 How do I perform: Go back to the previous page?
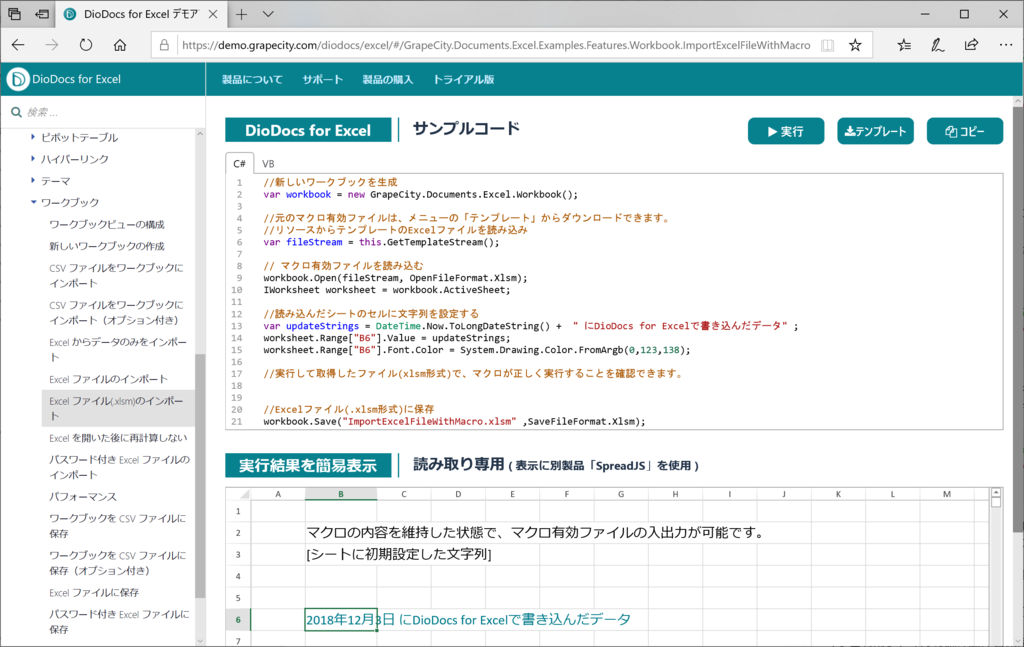pyautogui.click(x=18, y=45)
